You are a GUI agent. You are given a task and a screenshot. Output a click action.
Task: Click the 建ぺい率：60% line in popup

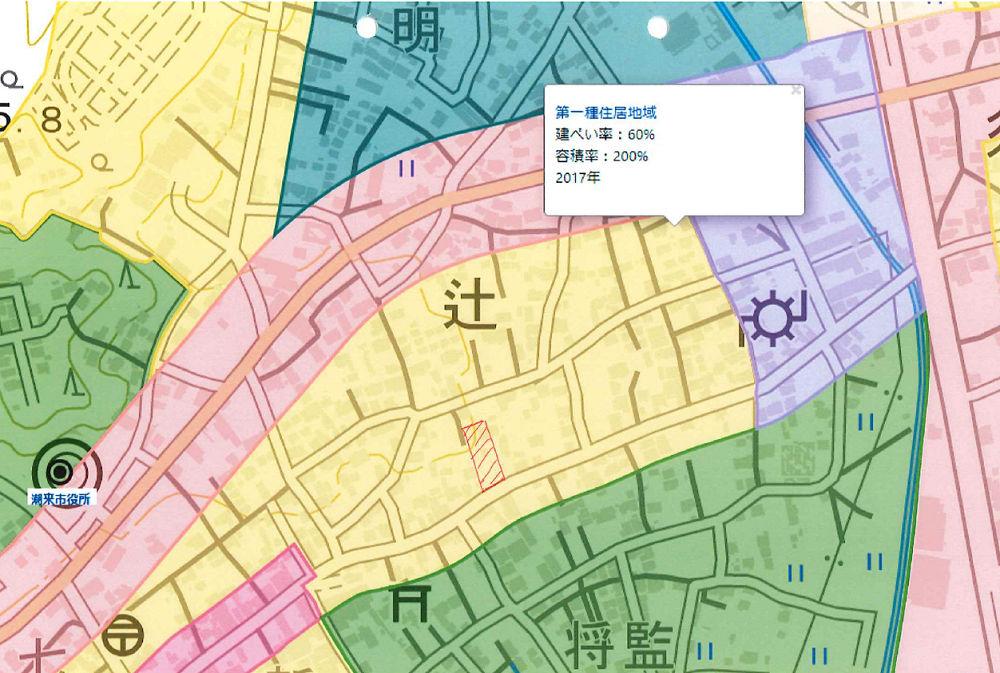(x=604, y=134)
